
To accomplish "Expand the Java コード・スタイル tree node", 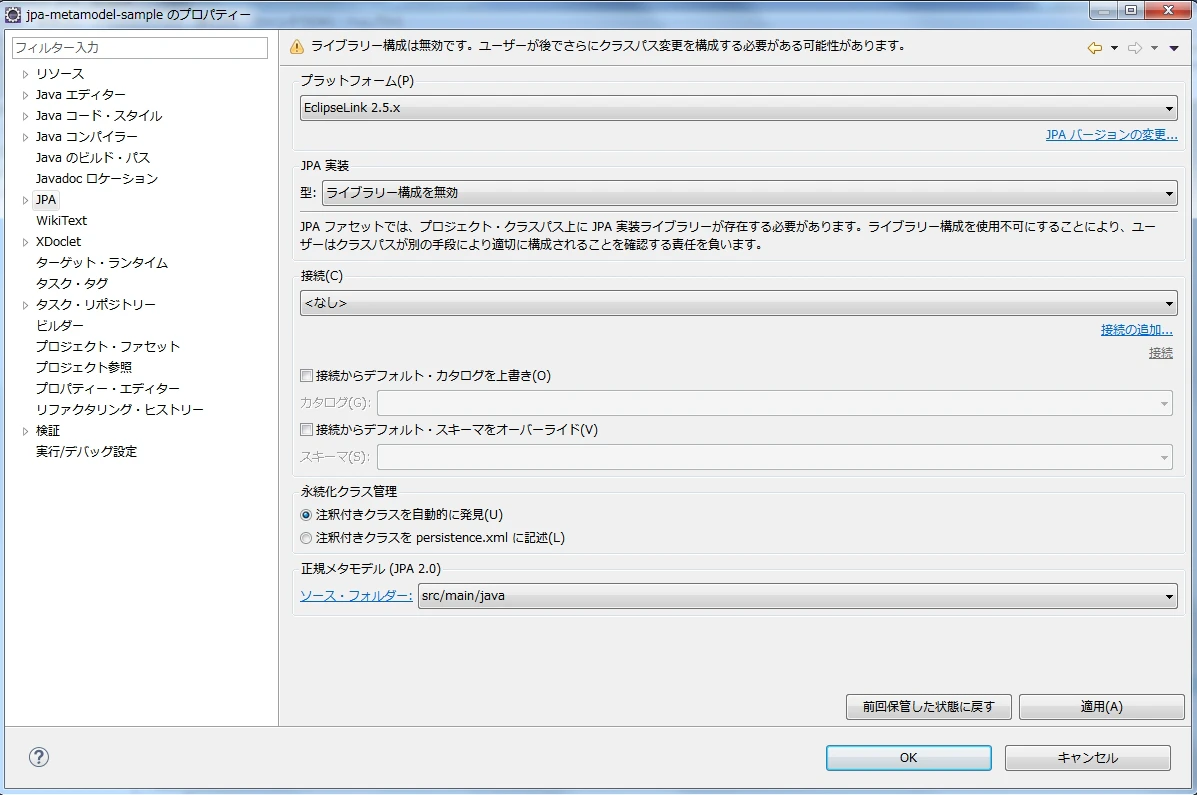I will coord(25,116).
